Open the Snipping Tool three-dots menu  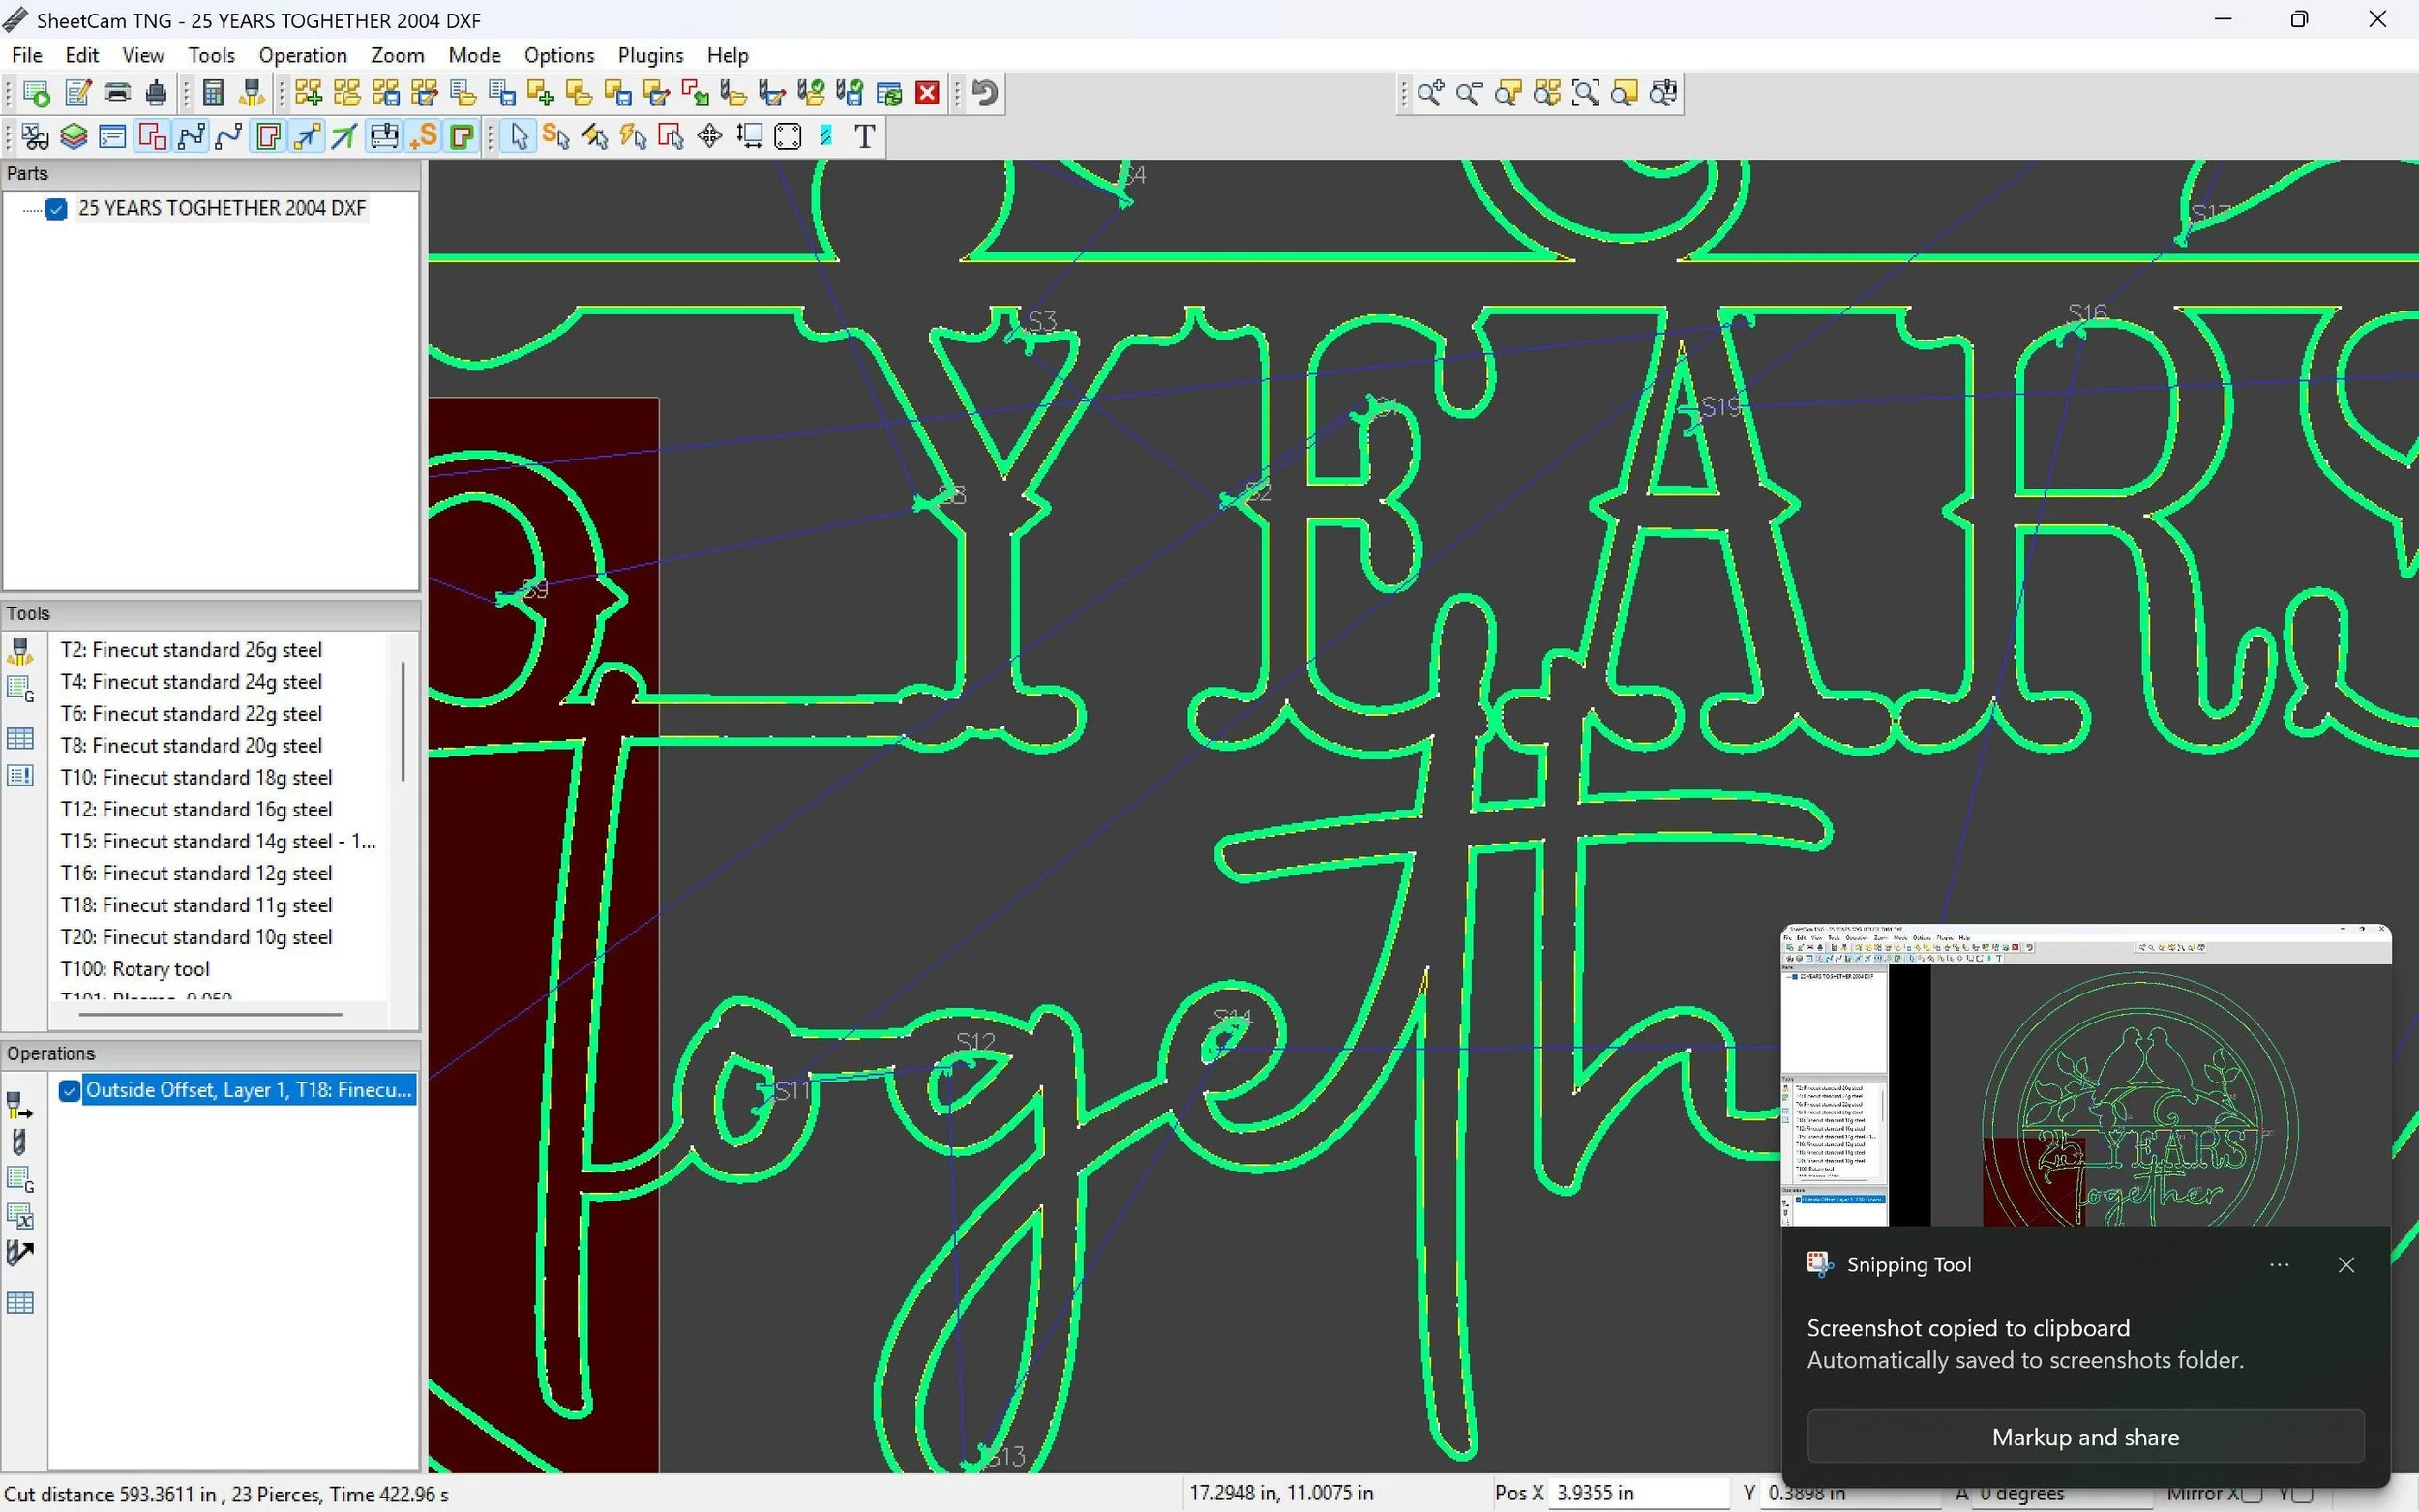(2279, 1265)
